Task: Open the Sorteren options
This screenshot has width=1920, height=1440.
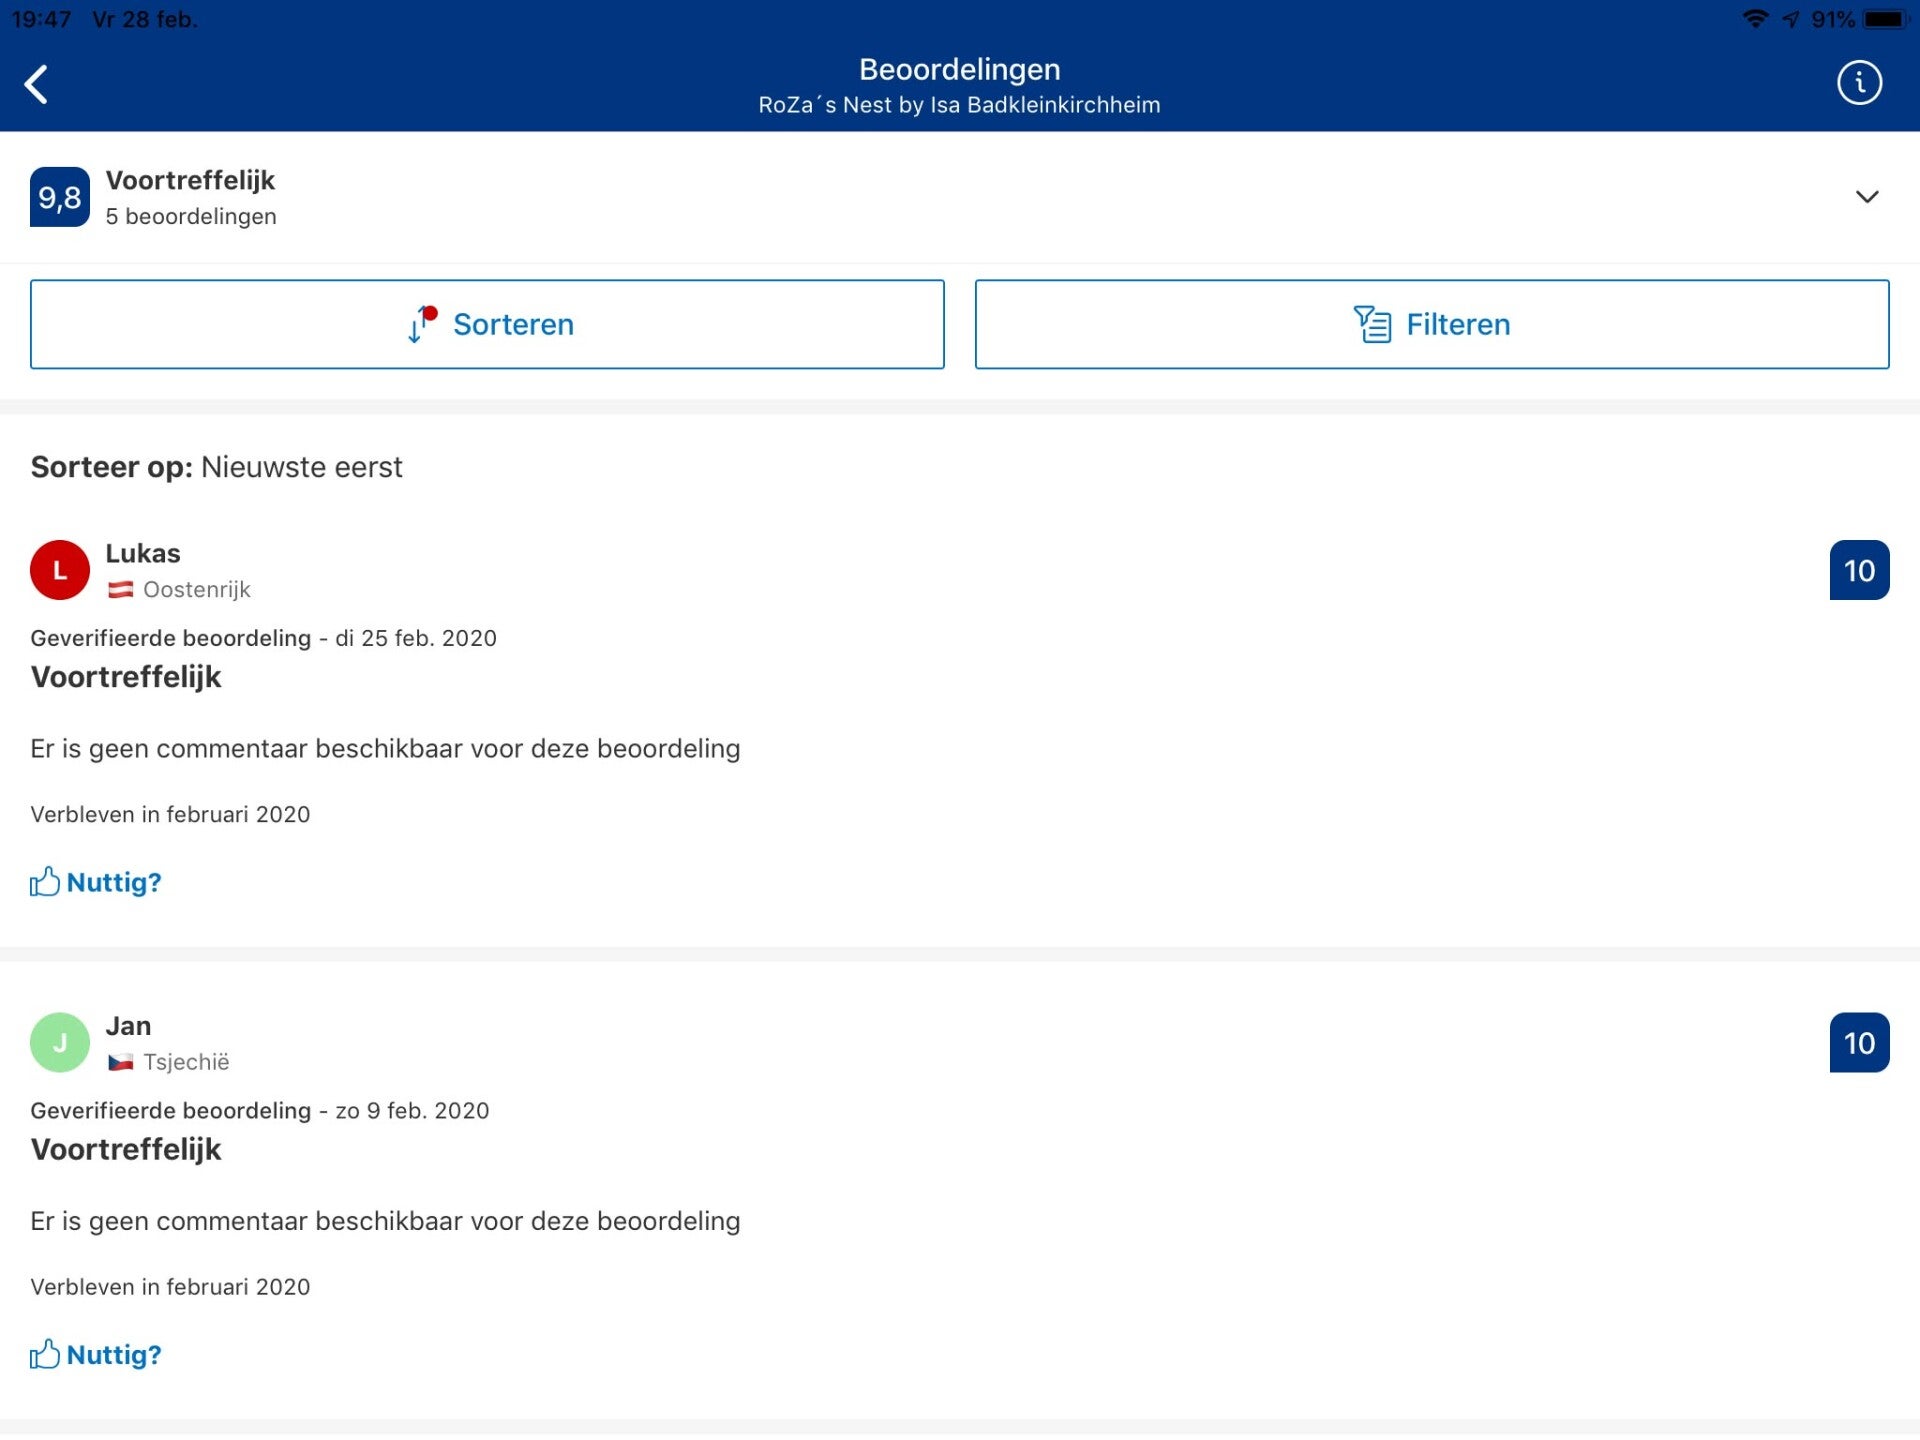Action: (x=487, y=324)
